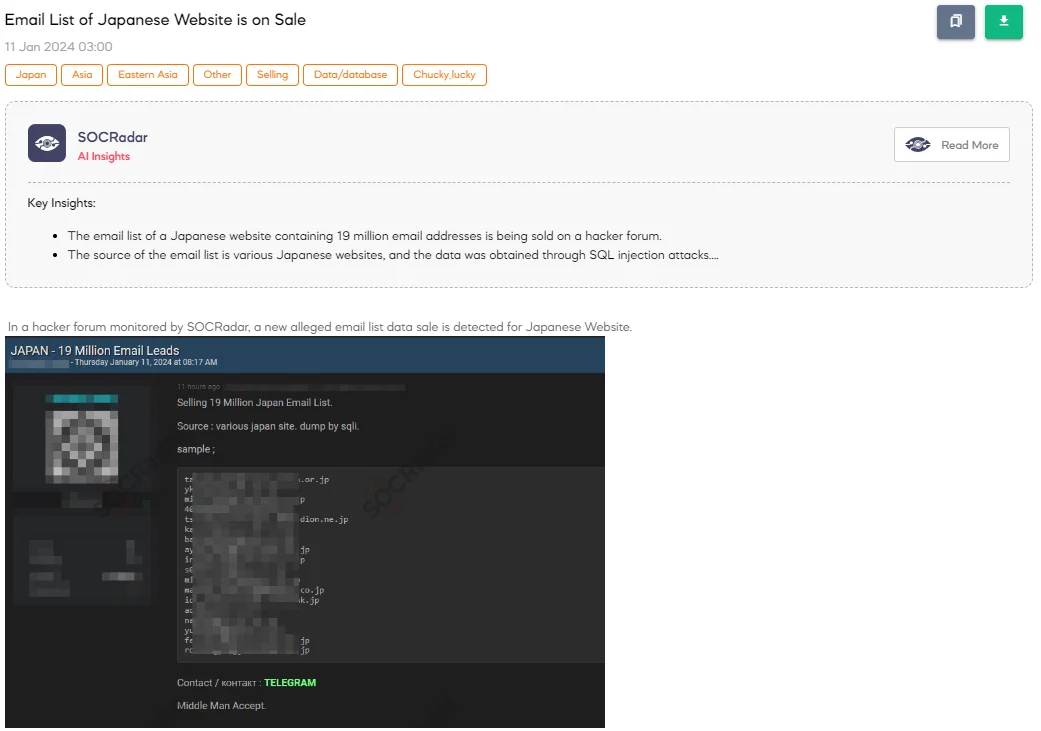This screenshot has width=1041, height=731.
Task: Select the Eastern Asia tag
Action: pyautogui.click(x=148, y=75)
